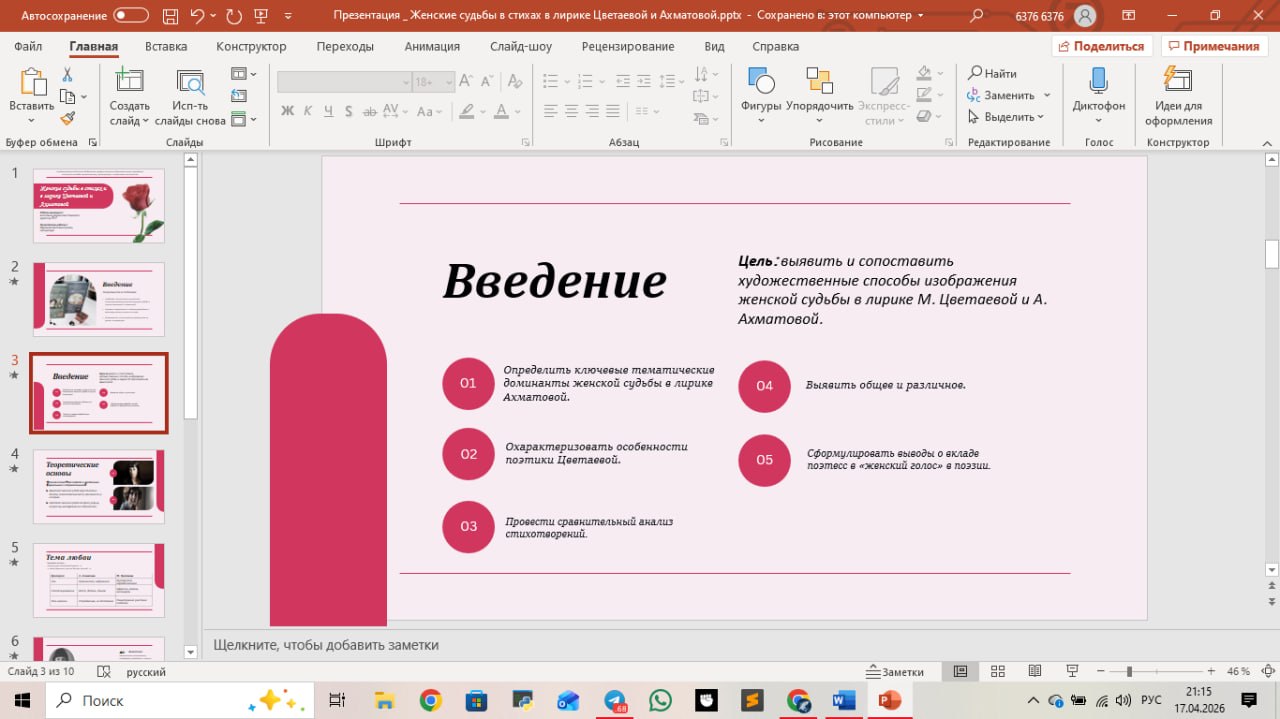This screenshot has height=719, width=1280.
Task: Toggle the Заметки notes pane
Action: [896, 671]
